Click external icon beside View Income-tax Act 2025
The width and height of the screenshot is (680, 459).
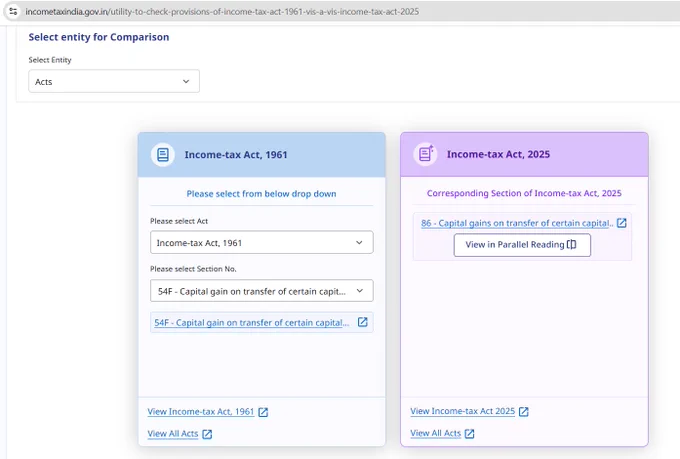(x=524, y=411)
